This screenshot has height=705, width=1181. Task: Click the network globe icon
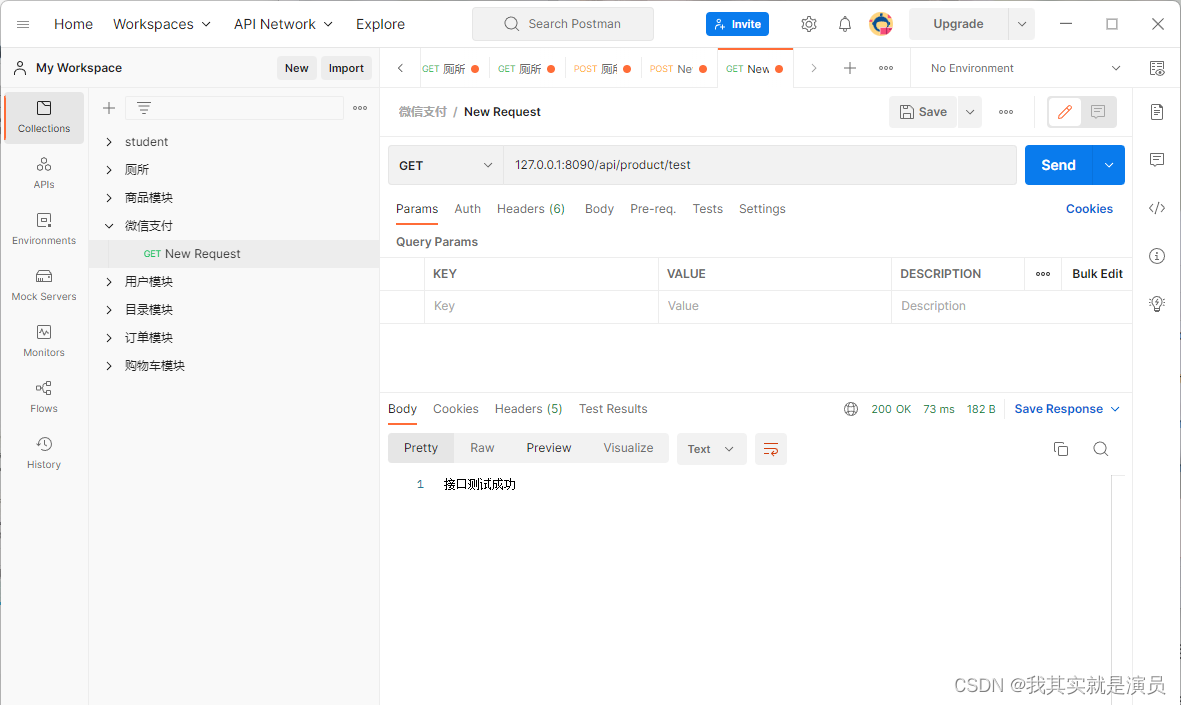[x=850, y=409]
